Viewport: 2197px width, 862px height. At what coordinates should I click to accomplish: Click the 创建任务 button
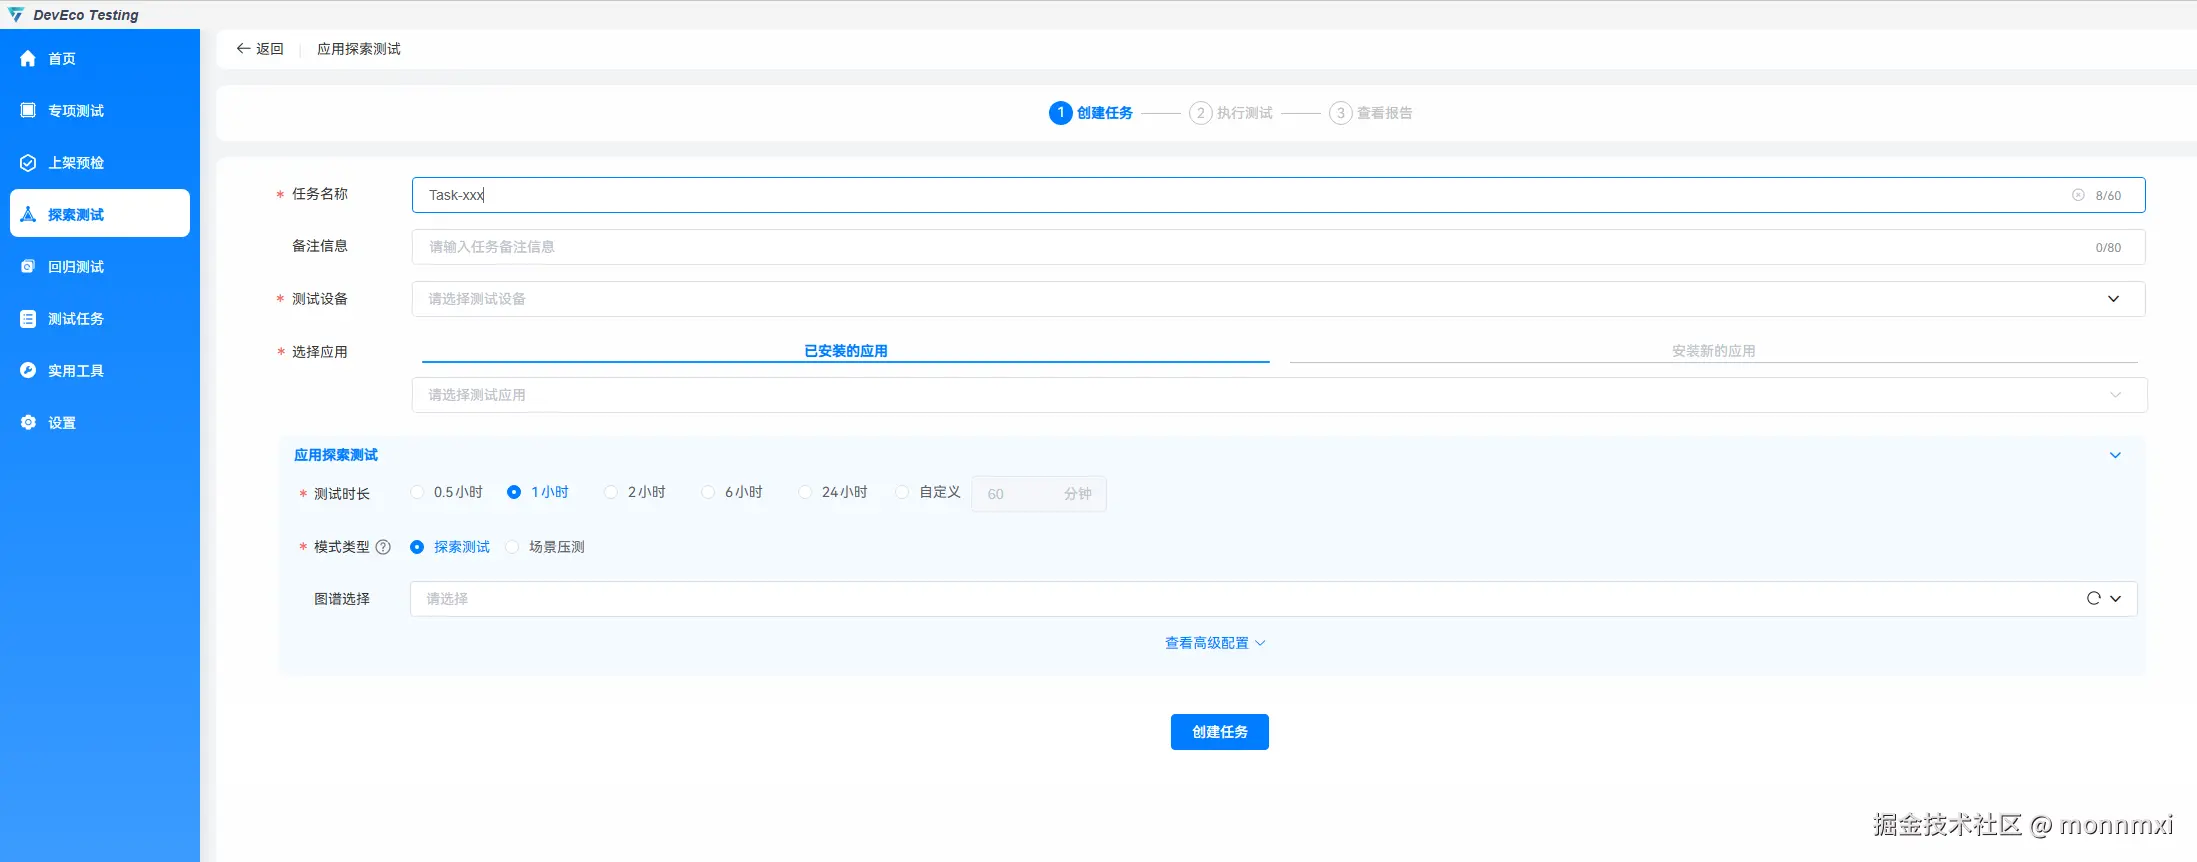(x=1220, y=732)
